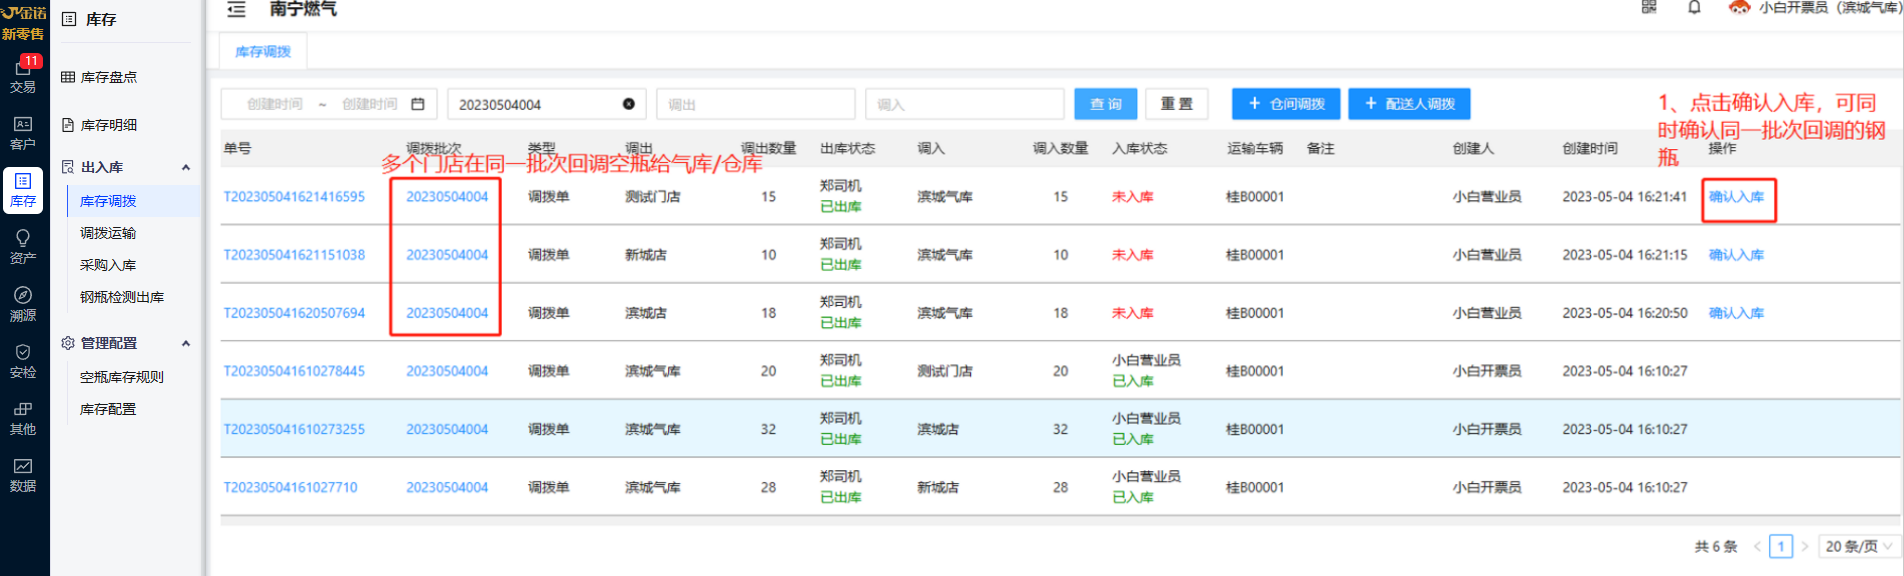1904x576 pixels.
Task: Clear the batch number 20230504004 field
Action: tap(628, 104)
